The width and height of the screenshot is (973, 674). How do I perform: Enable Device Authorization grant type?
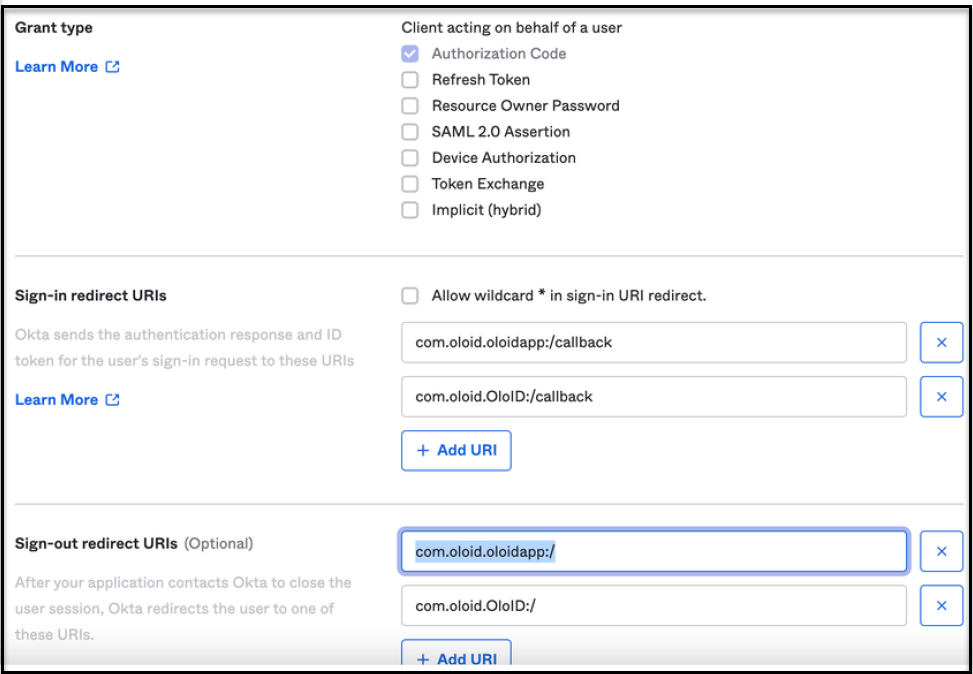410,158
